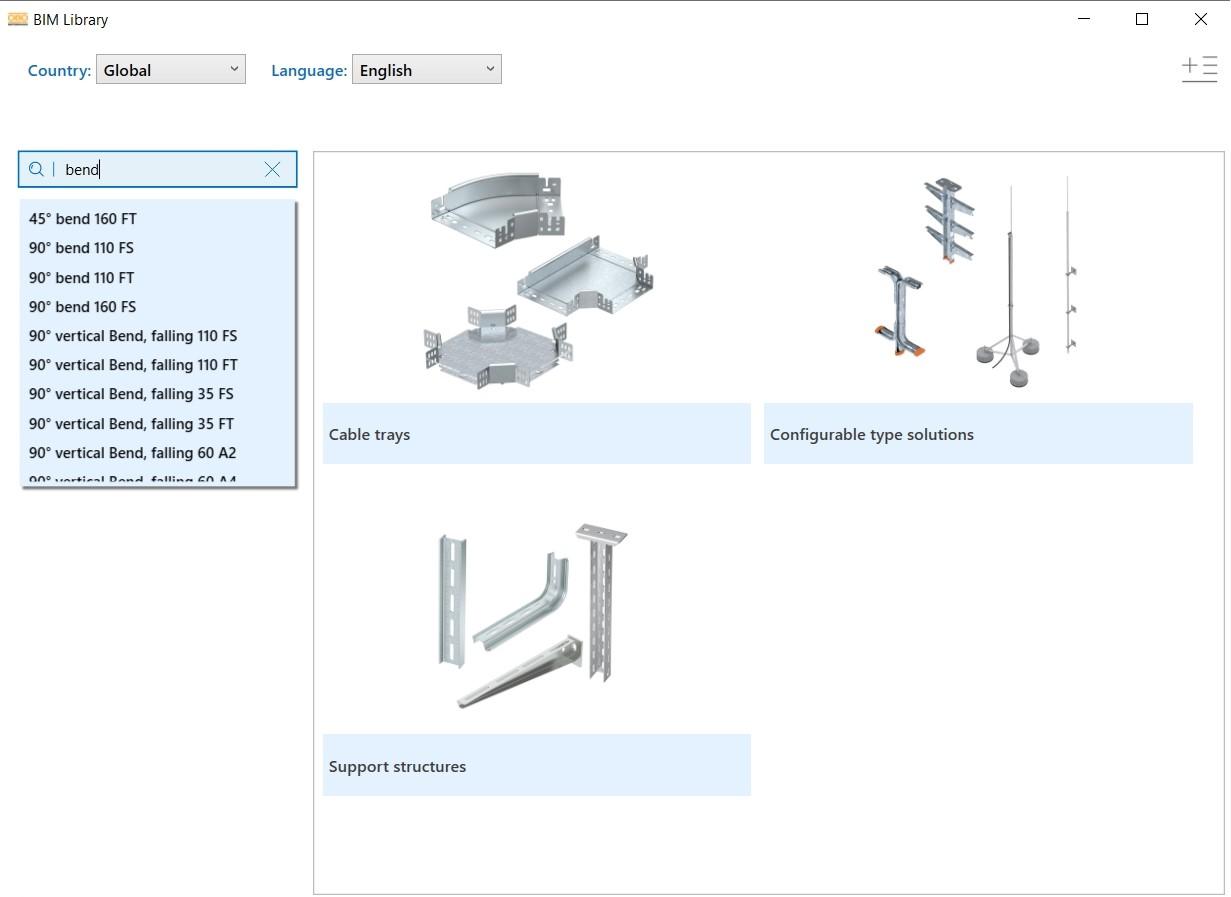Select suggestion 45° bend 160 FT
Screen dimensions: 1231x897
coord(83,219)
